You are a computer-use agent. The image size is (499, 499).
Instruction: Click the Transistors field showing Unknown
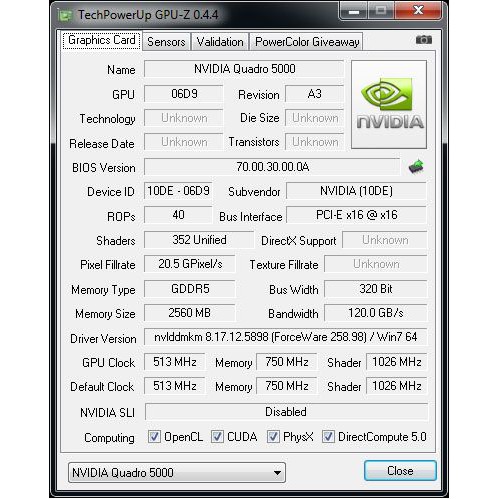tap(314, 142)
